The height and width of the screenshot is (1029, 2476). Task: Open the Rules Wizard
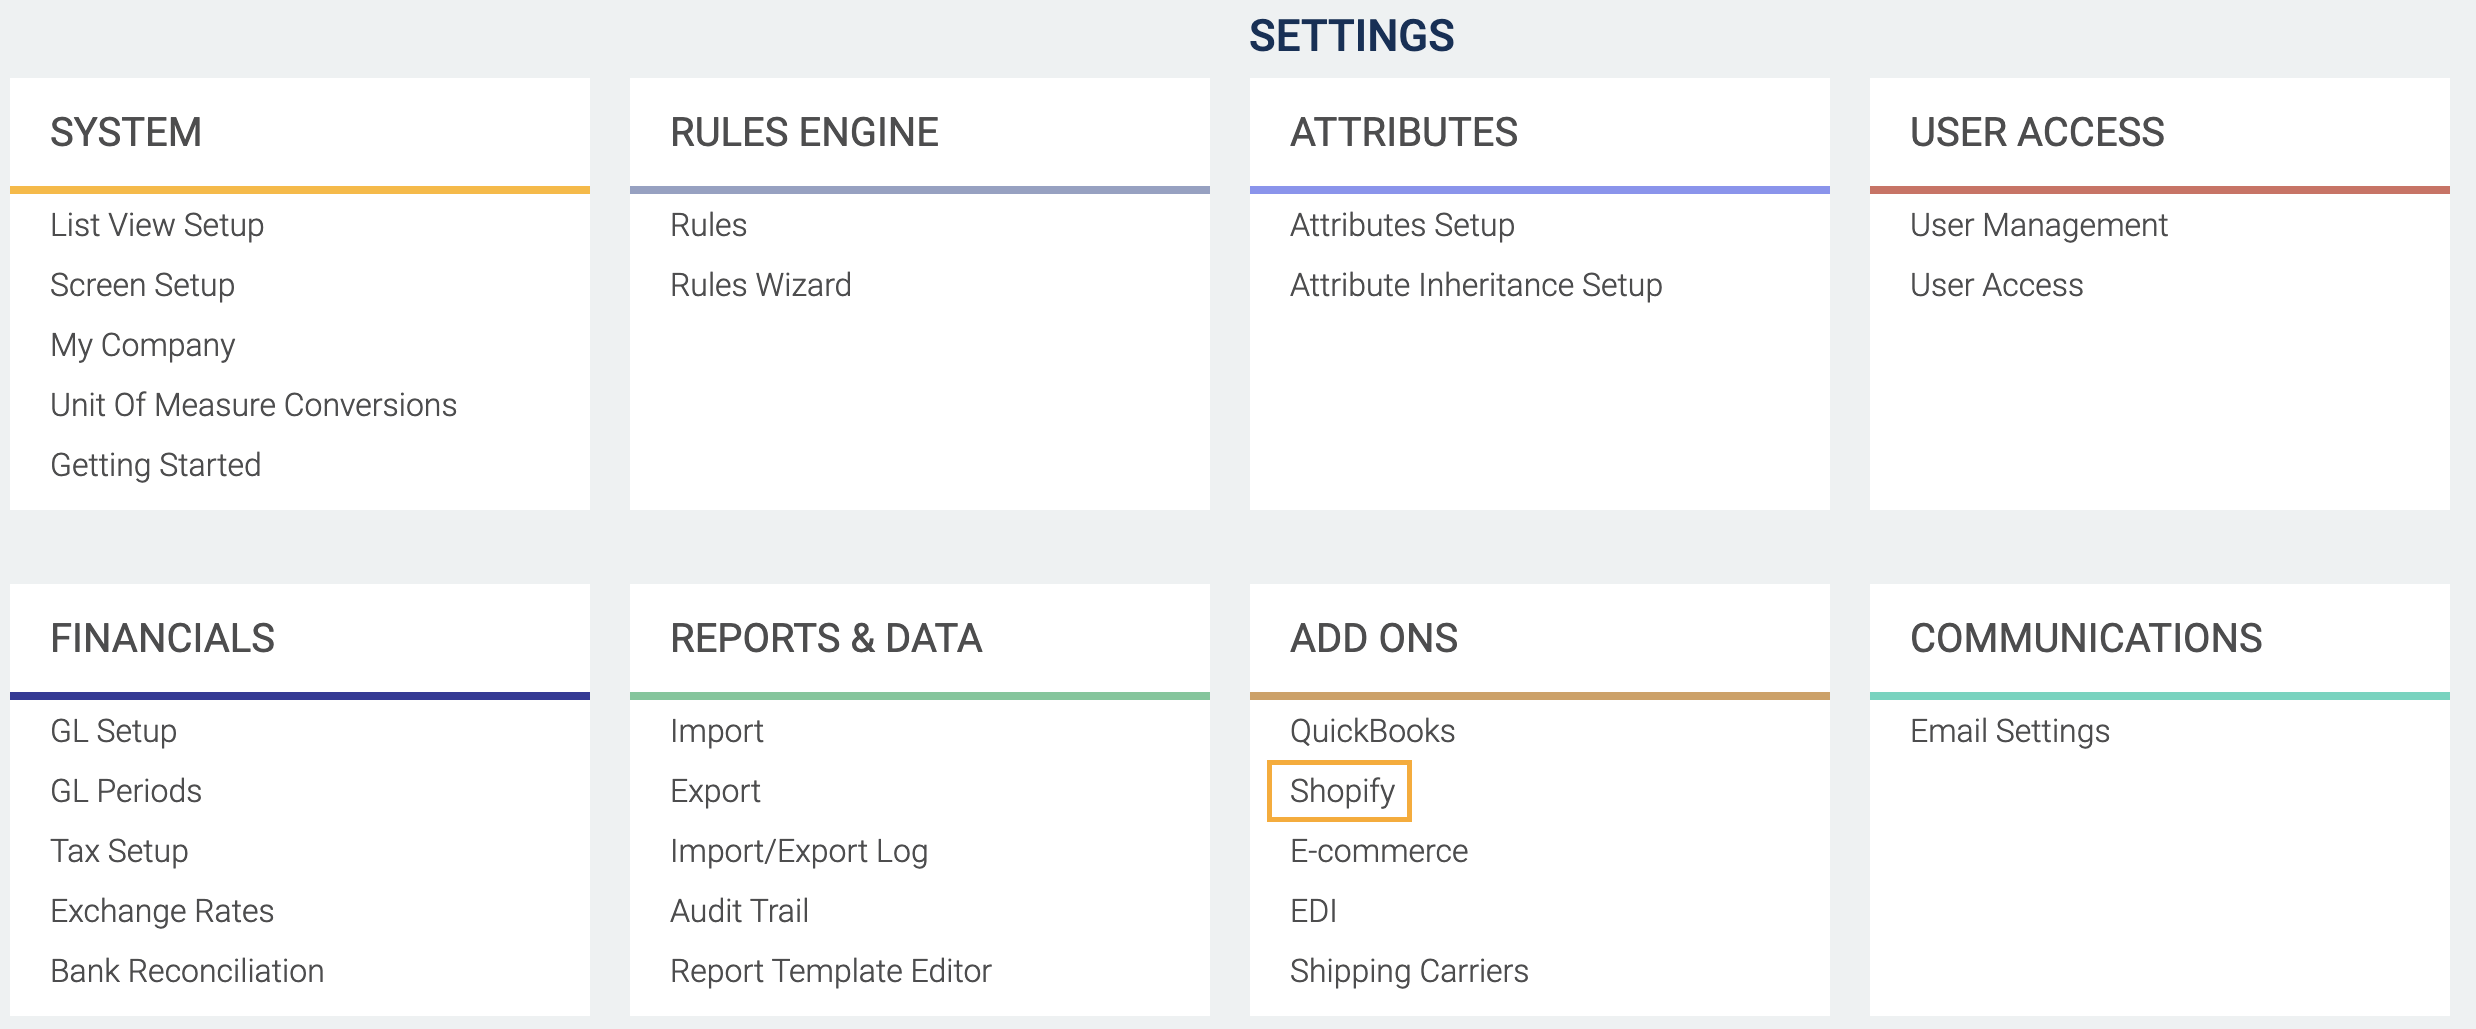click(x=760, y=285)
